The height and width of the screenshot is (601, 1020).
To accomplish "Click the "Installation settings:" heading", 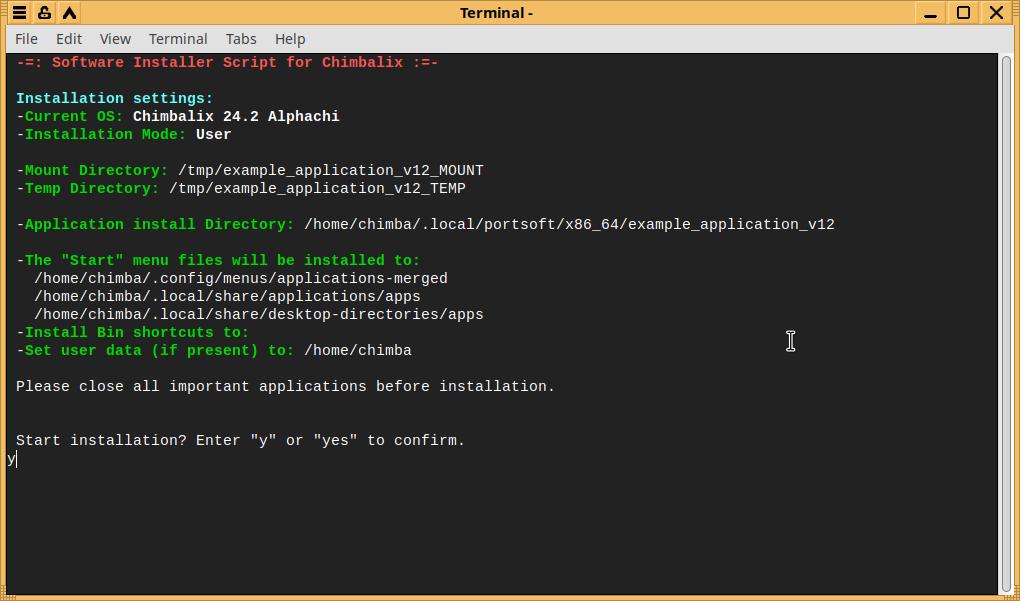I will tap(114, 99).
